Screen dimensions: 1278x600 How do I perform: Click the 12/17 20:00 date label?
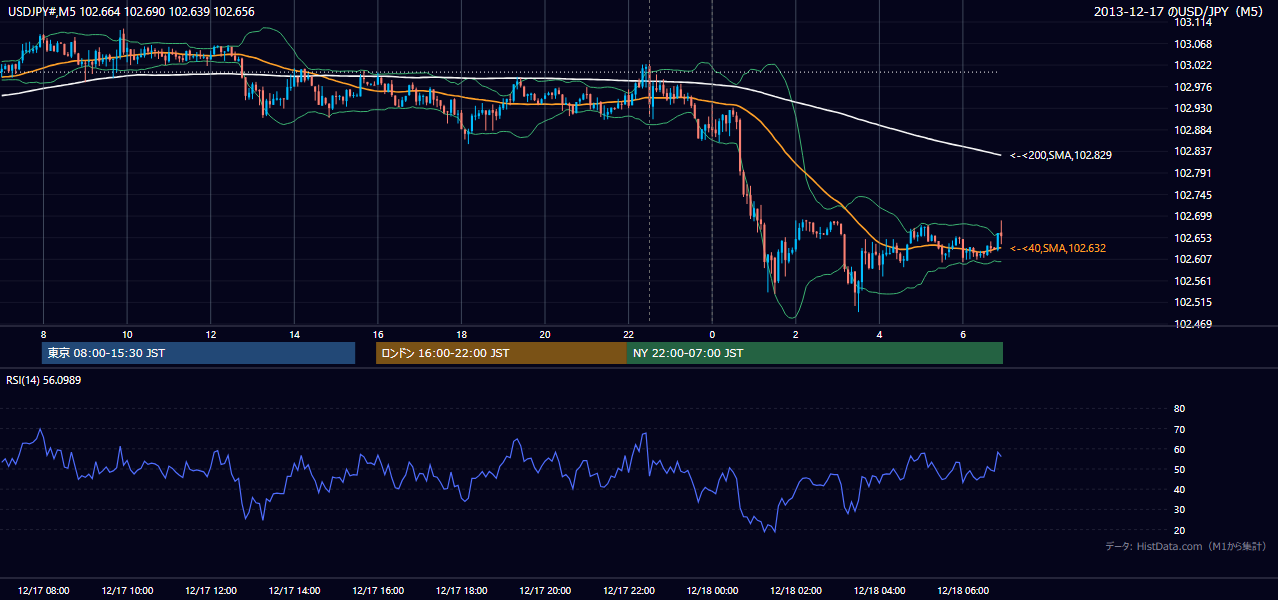[x=545, y=591]
